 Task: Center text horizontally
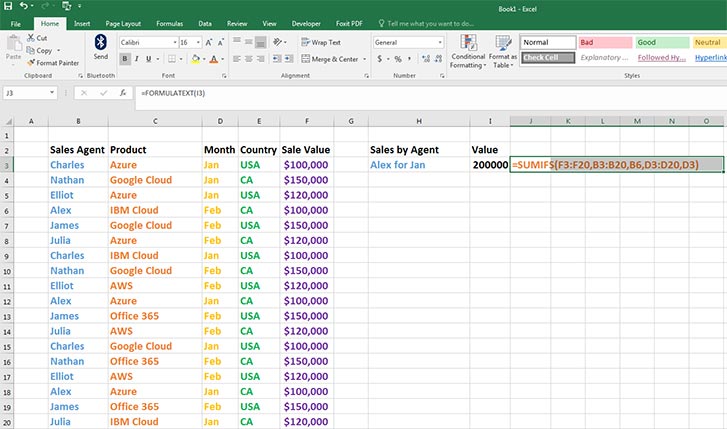(x=249, y=59)
